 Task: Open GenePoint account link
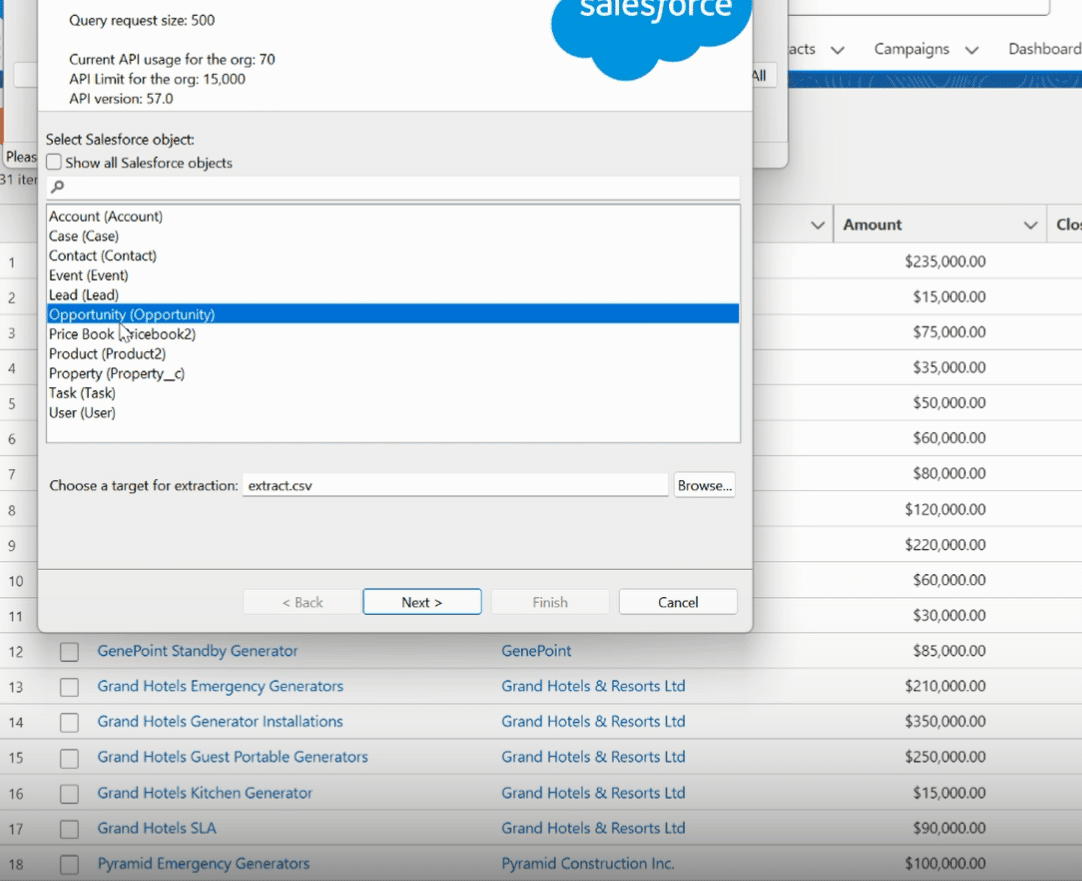[536, 651]
